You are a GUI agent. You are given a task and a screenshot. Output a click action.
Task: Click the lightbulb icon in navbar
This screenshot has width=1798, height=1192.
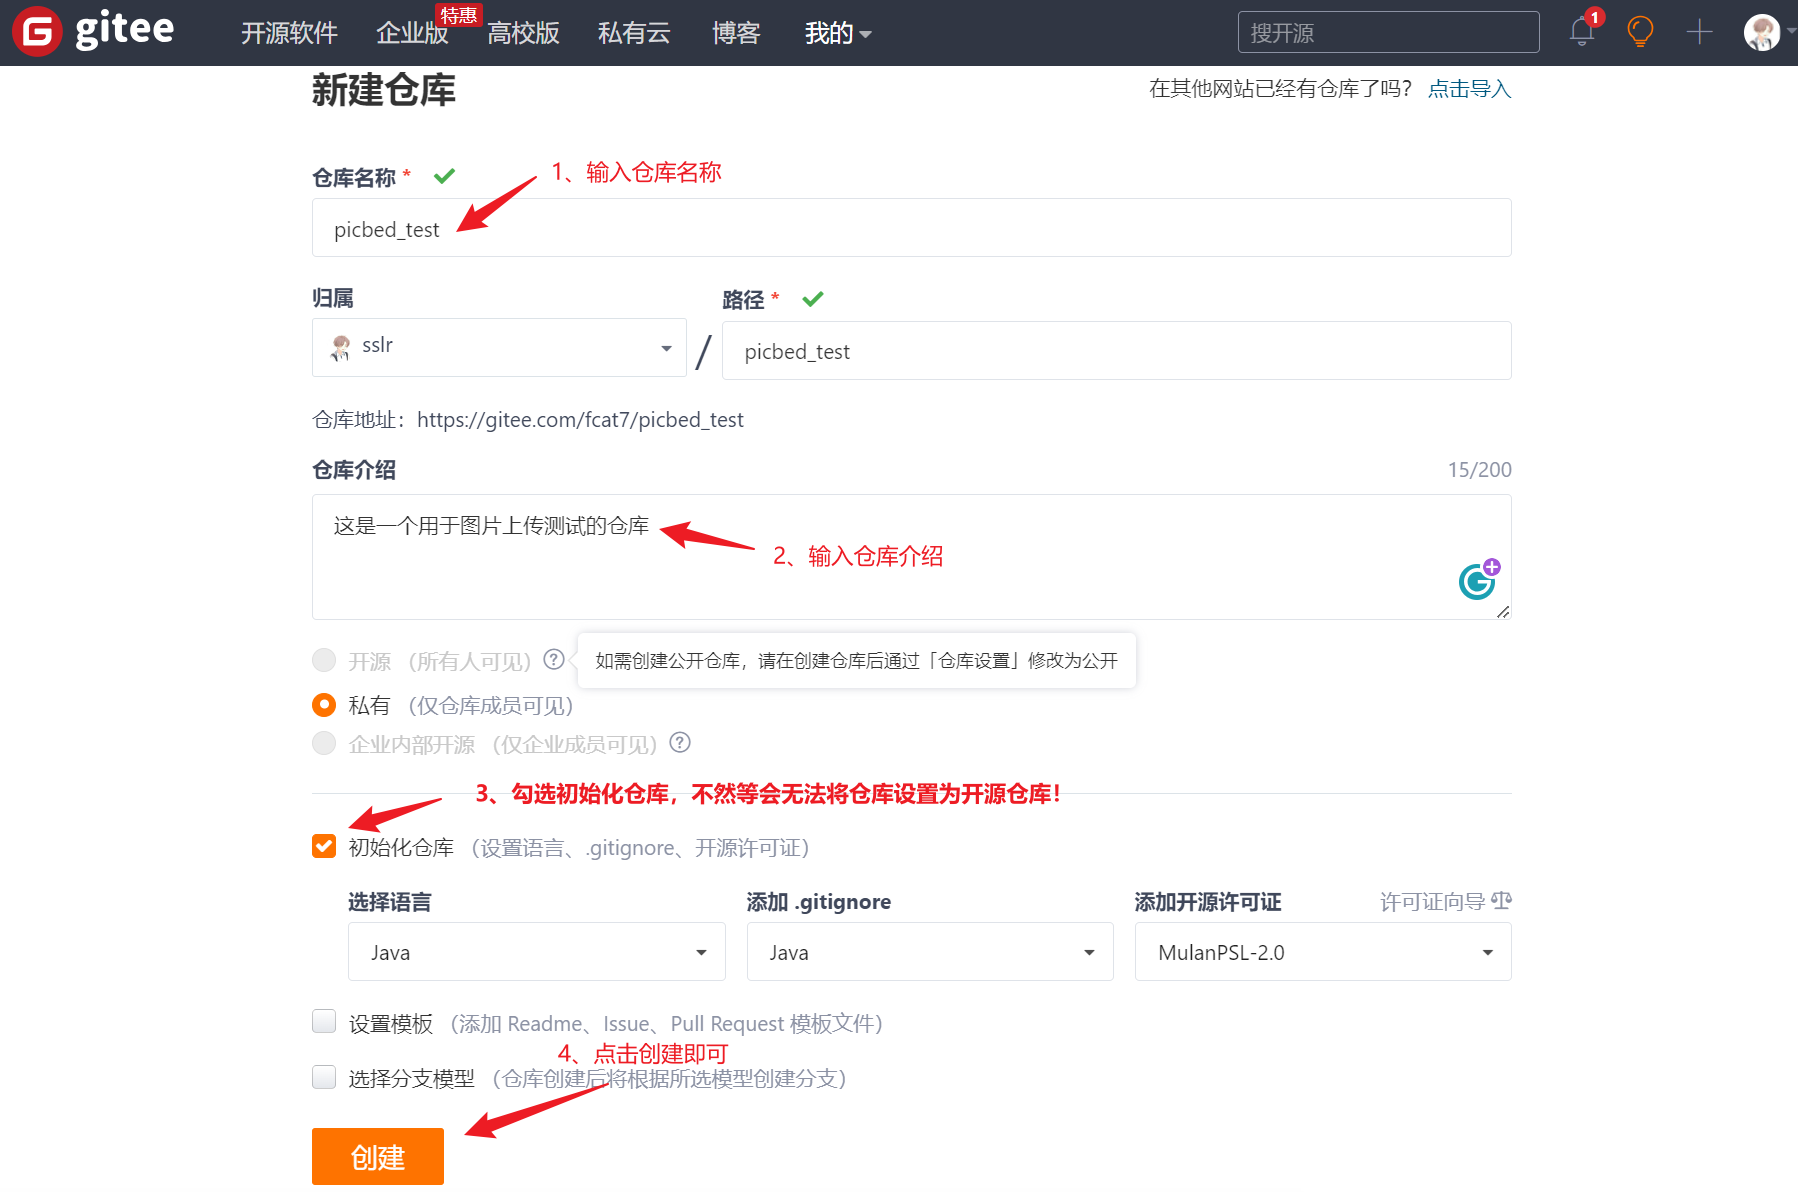1639,31
